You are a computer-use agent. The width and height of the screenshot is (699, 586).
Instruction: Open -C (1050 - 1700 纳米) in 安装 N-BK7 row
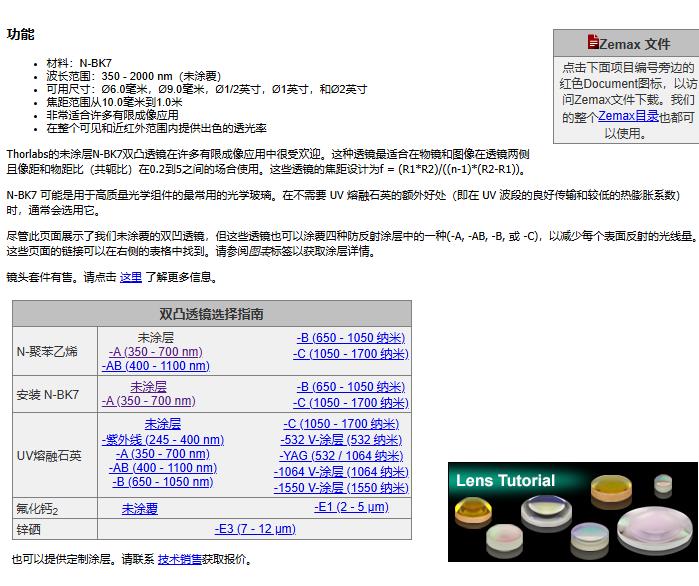(x=351, y=403)
